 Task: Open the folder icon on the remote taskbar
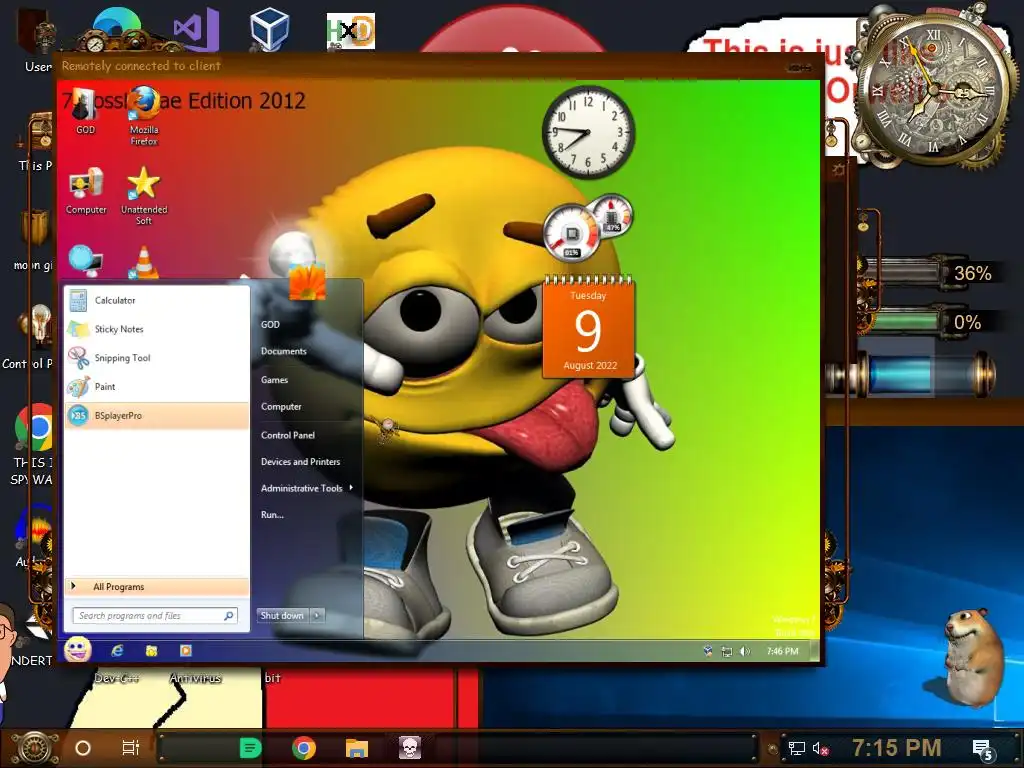pyautogui.click(x=152, y=650)
